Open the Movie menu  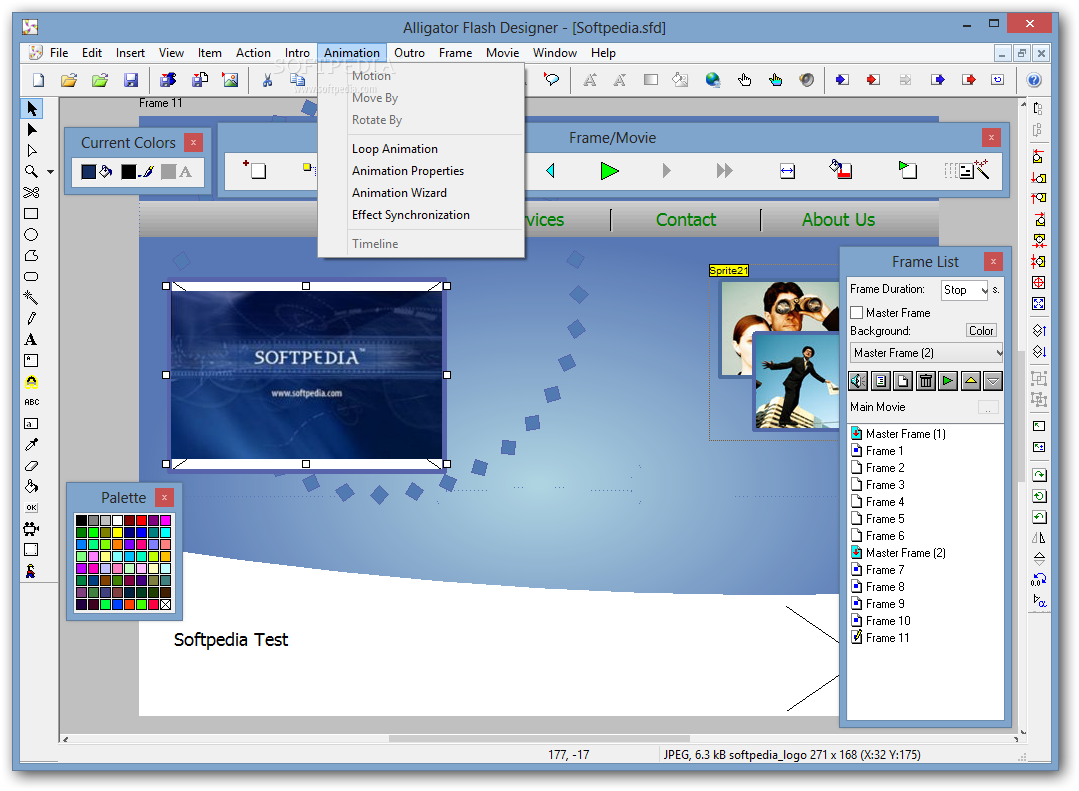point(502,53)
